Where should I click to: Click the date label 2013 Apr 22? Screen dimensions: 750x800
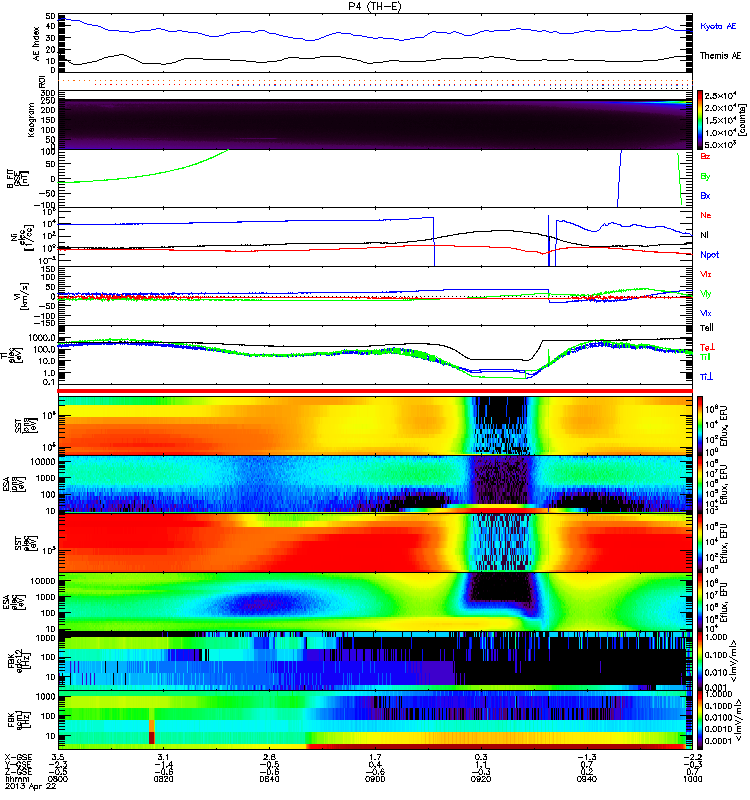point(30,786)
